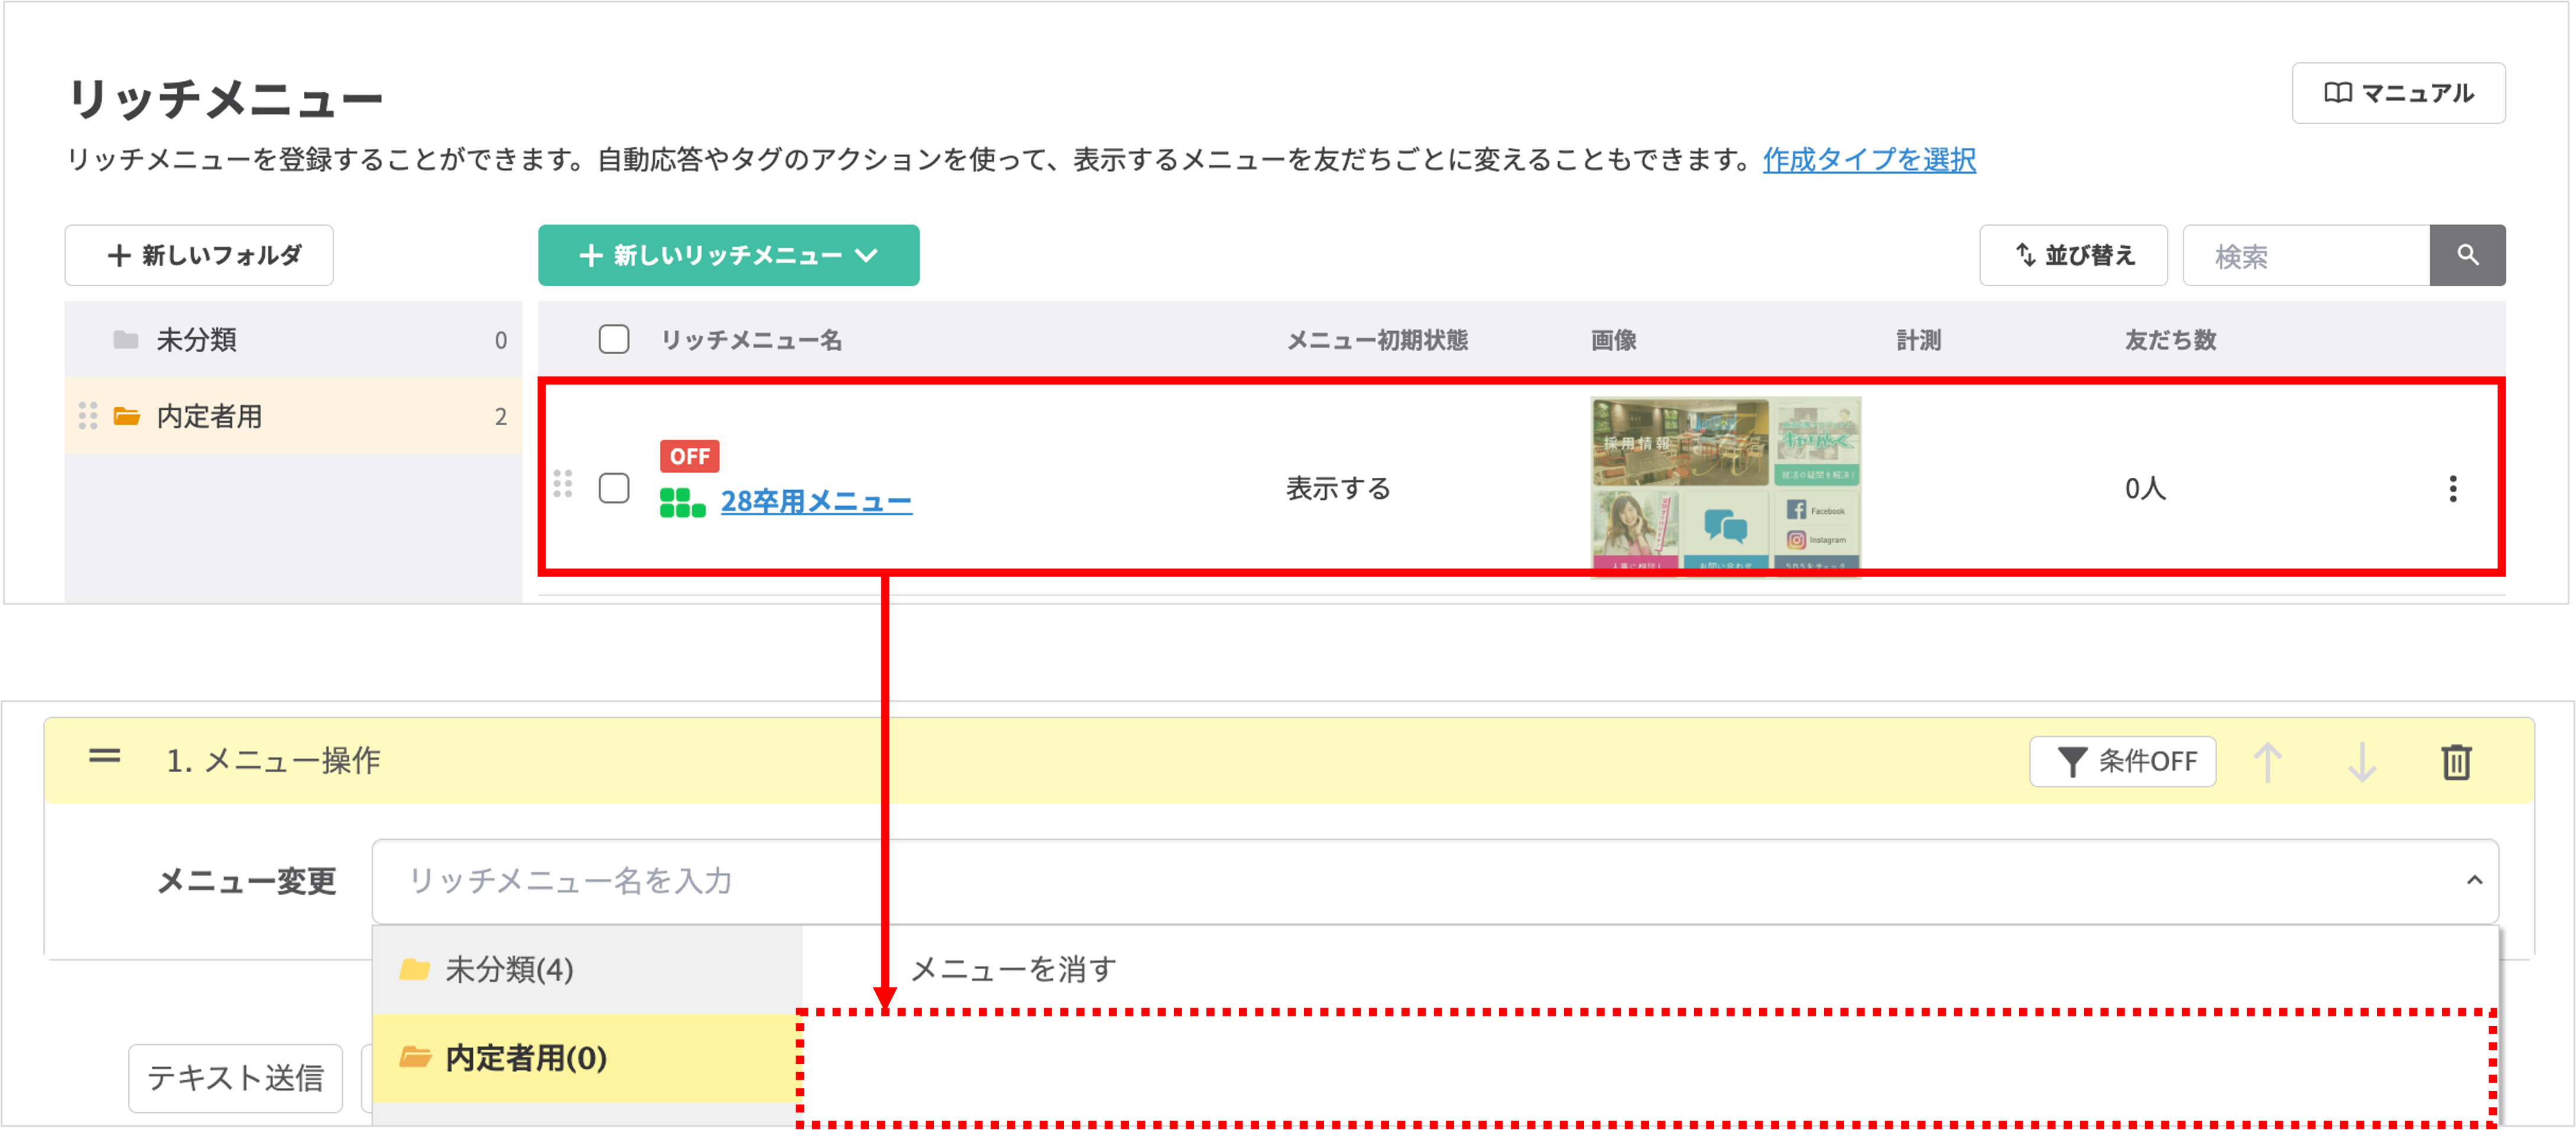Tick the checkbox for 28卒用メニュー row

pyautogui.click(x=613, y=489)
